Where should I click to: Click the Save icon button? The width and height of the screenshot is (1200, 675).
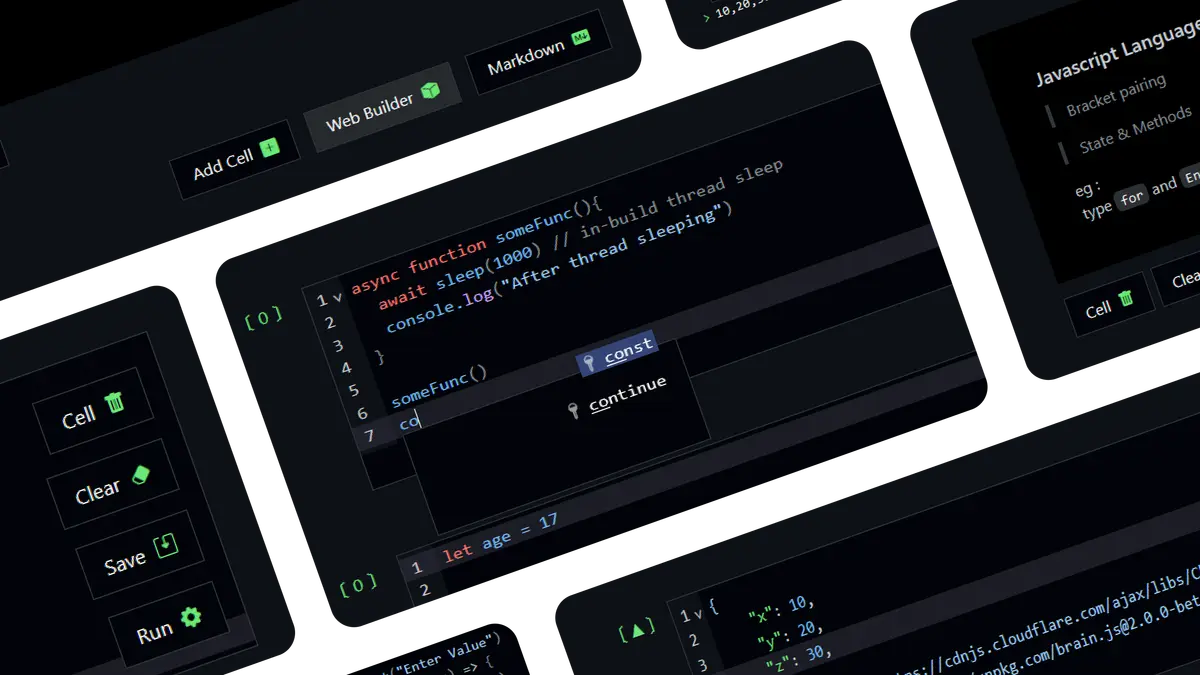tap(139, 556)
